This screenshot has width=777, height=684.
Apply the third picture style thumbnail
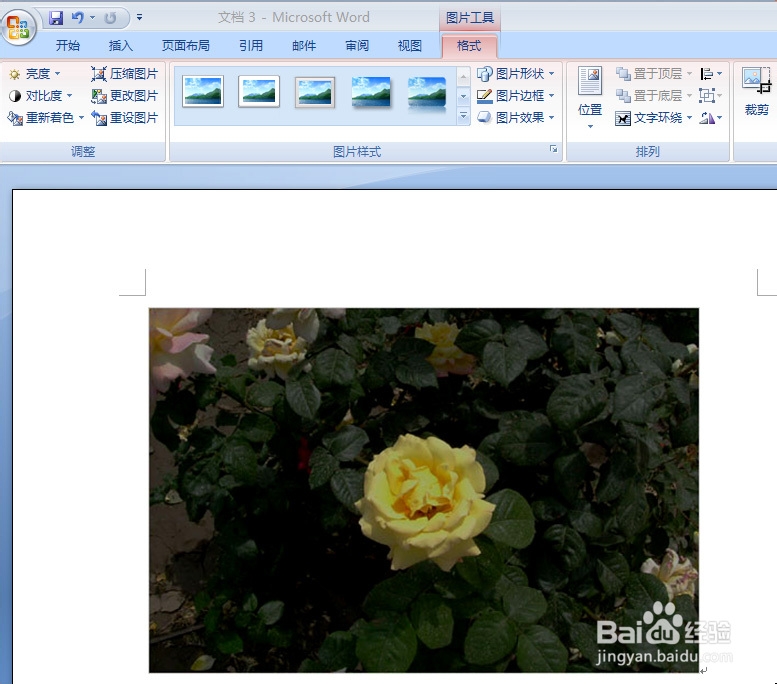[x=315, y=92]
